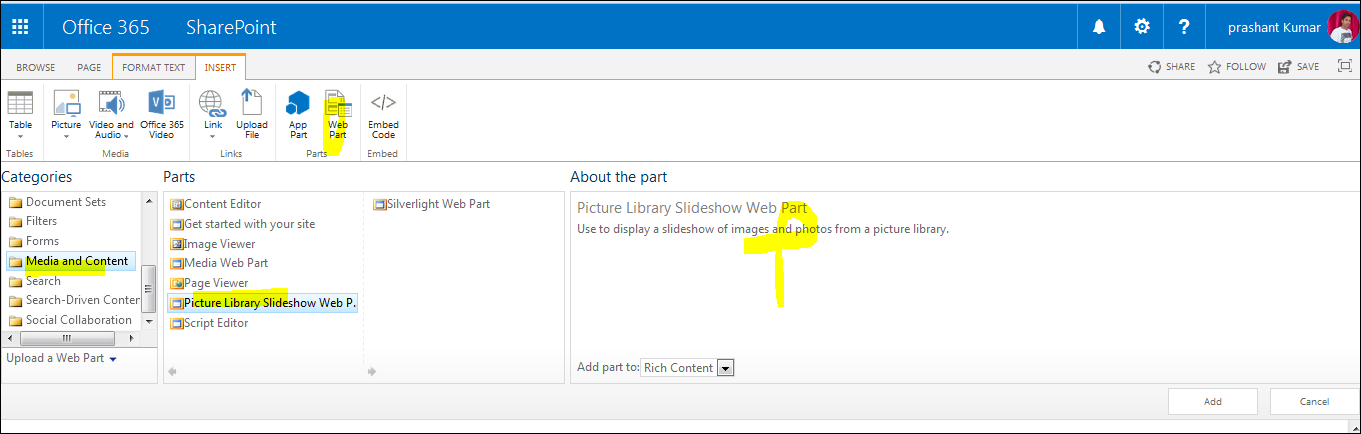
Task: Click the Web Part ribbon icon
Action: [338, 115]
